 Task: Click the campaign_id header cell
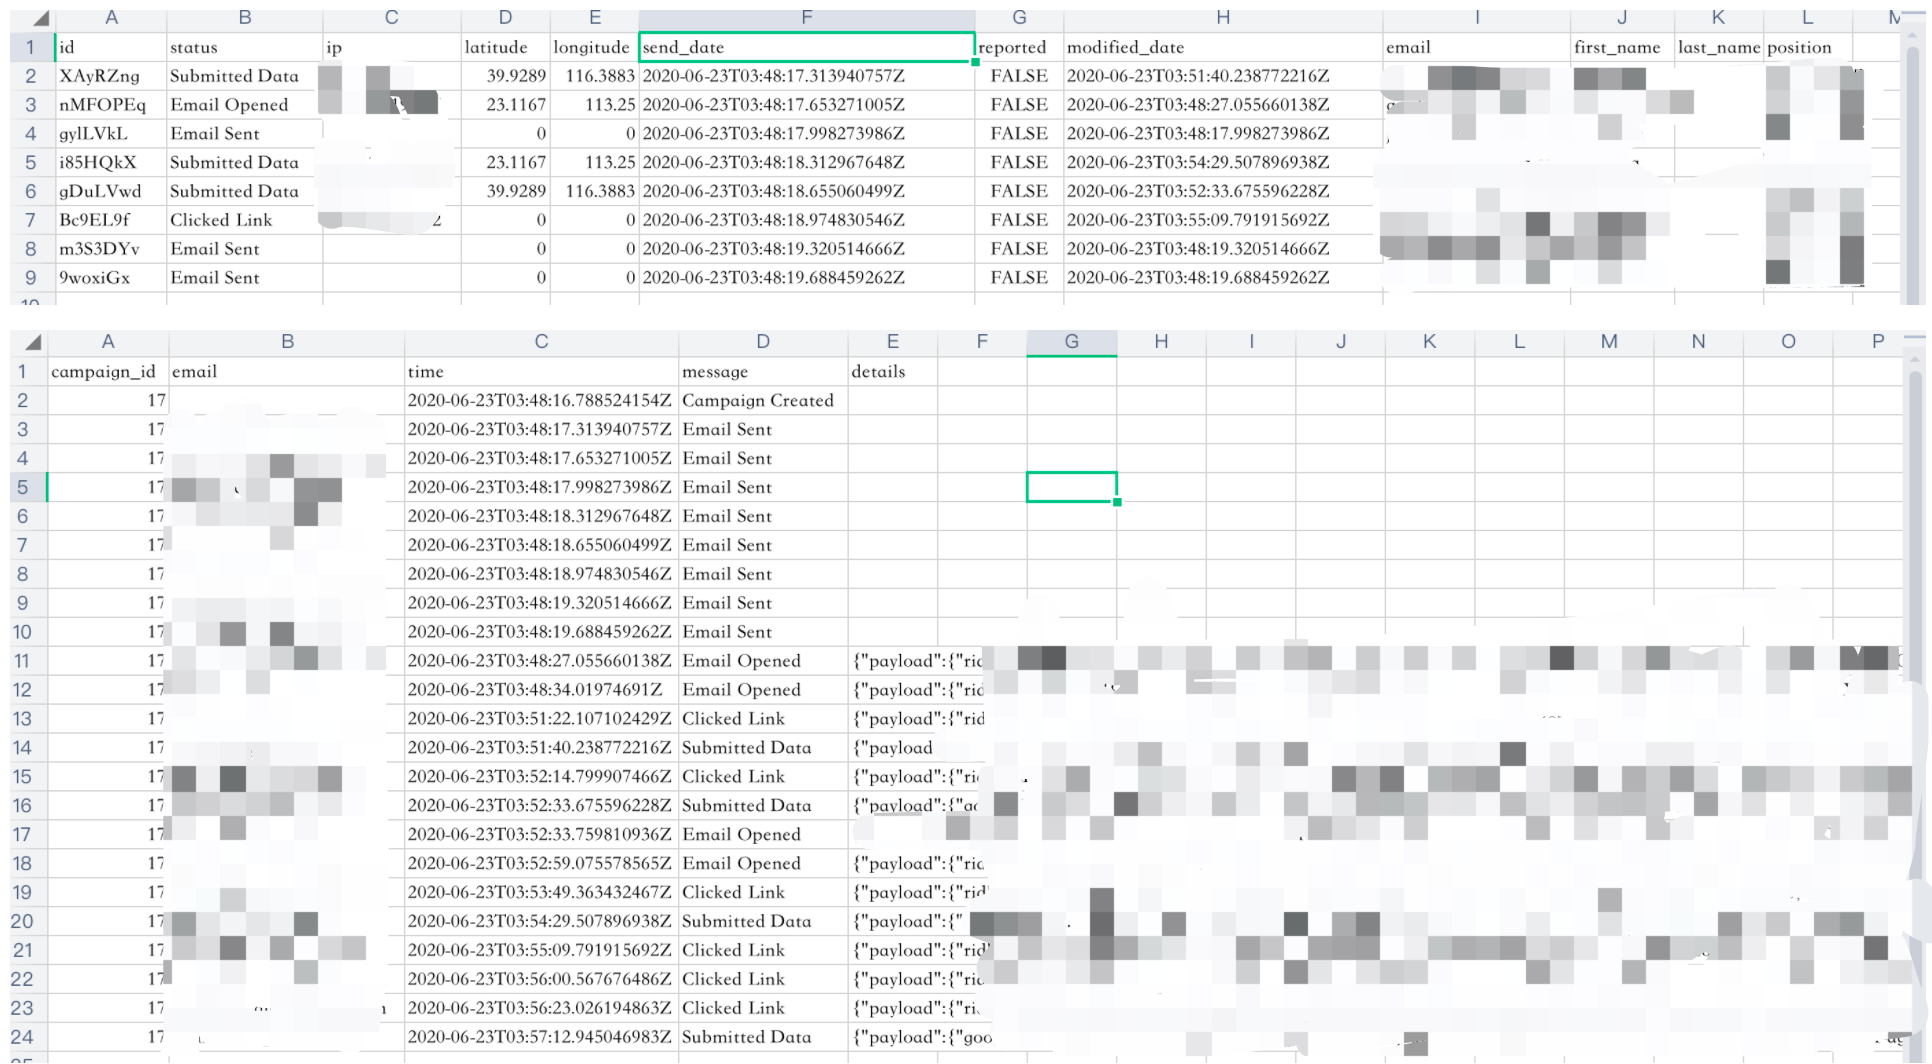point(107,372)
